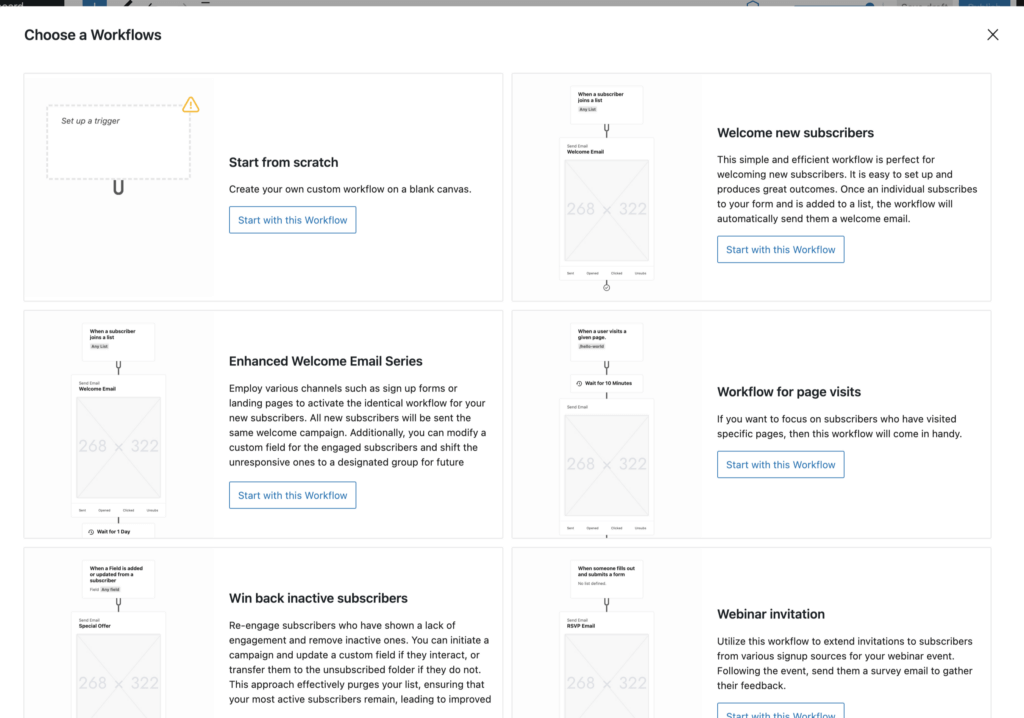Start with the Start from scratch workflow
Viewport: 1024px width, 718px height.
tap(292, 220)
